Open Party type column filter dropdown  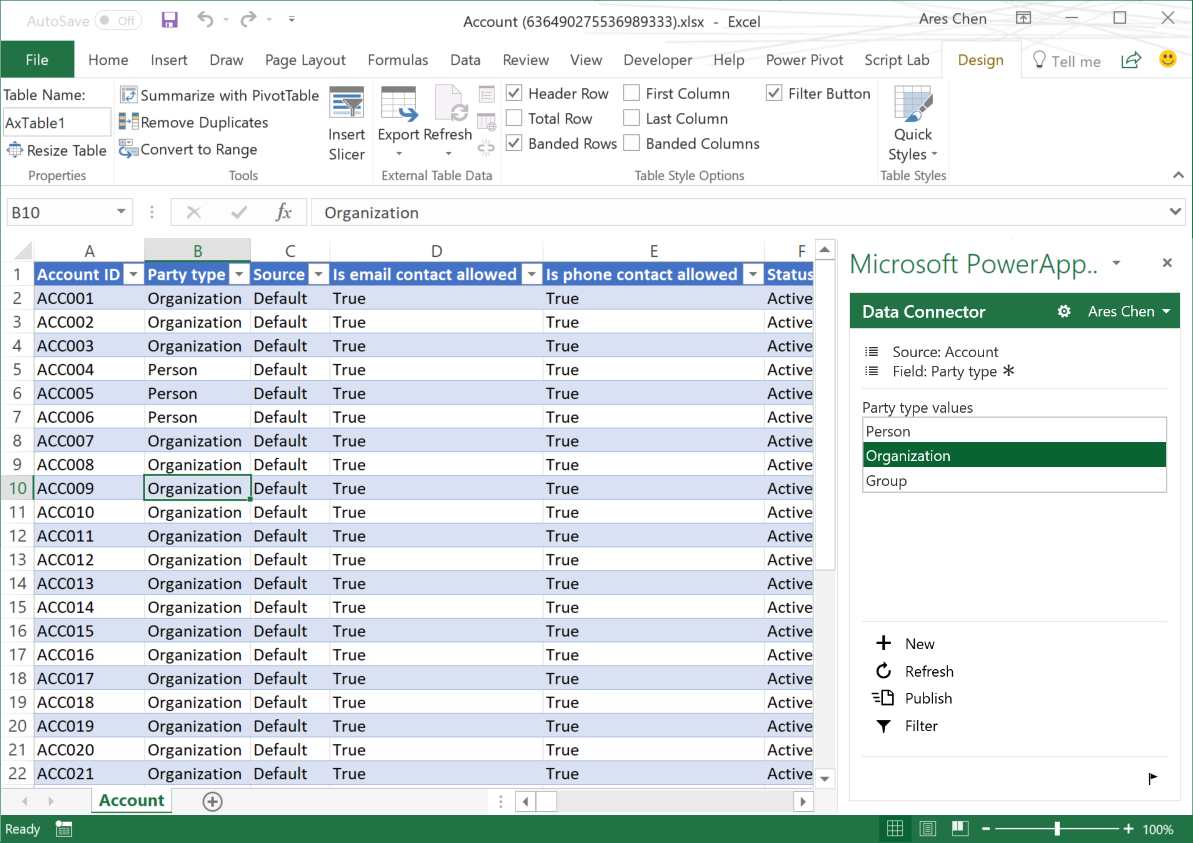(239, 275)
